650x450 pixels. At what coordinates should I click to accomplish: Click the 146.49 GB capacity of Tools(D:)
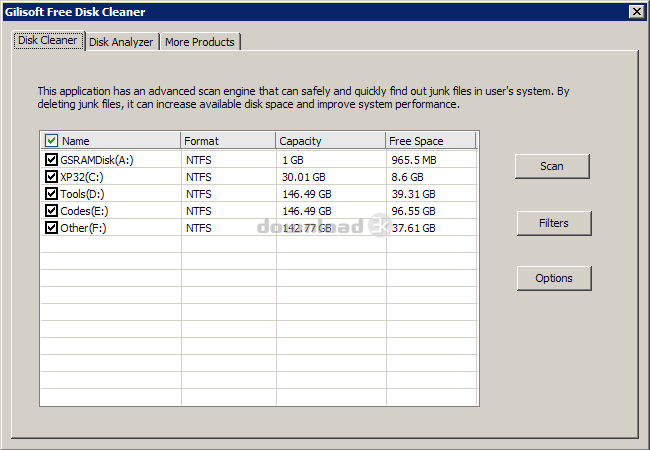click(307, 194)
